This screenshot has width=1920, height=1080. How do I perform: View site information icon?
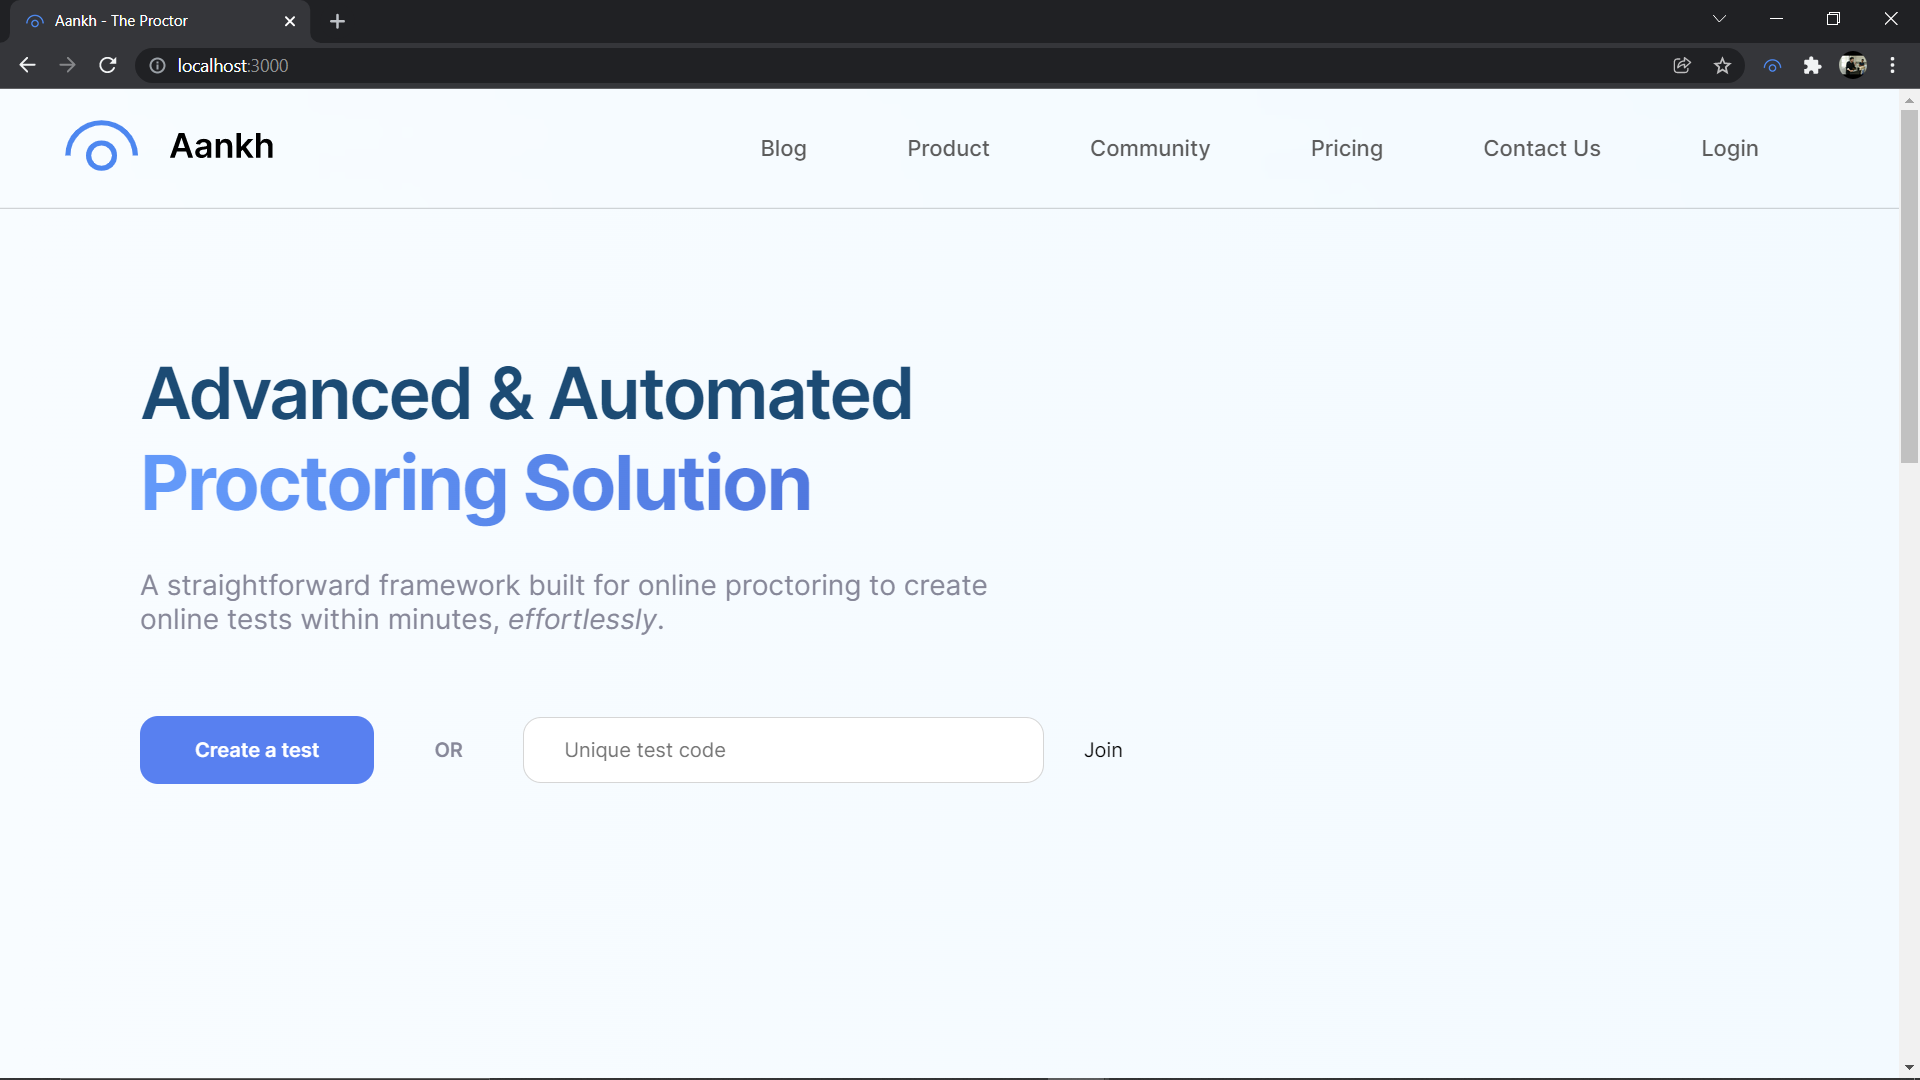(157, 65)
